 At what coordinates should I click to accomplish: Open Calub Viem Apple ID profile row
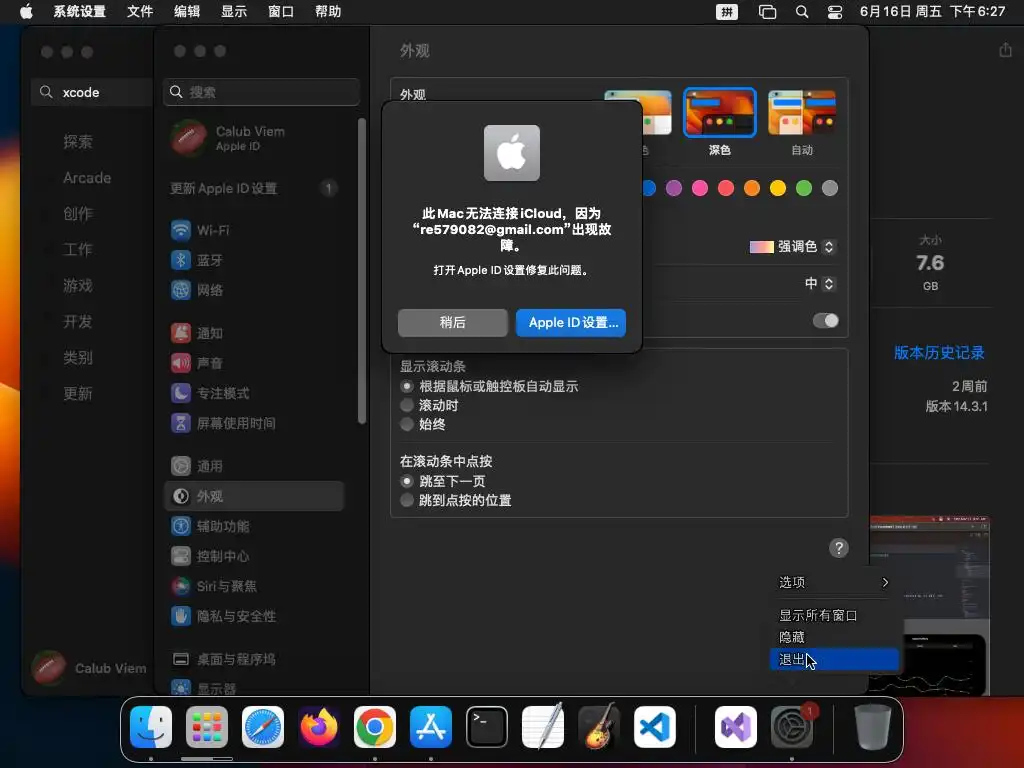coord(253,138)
